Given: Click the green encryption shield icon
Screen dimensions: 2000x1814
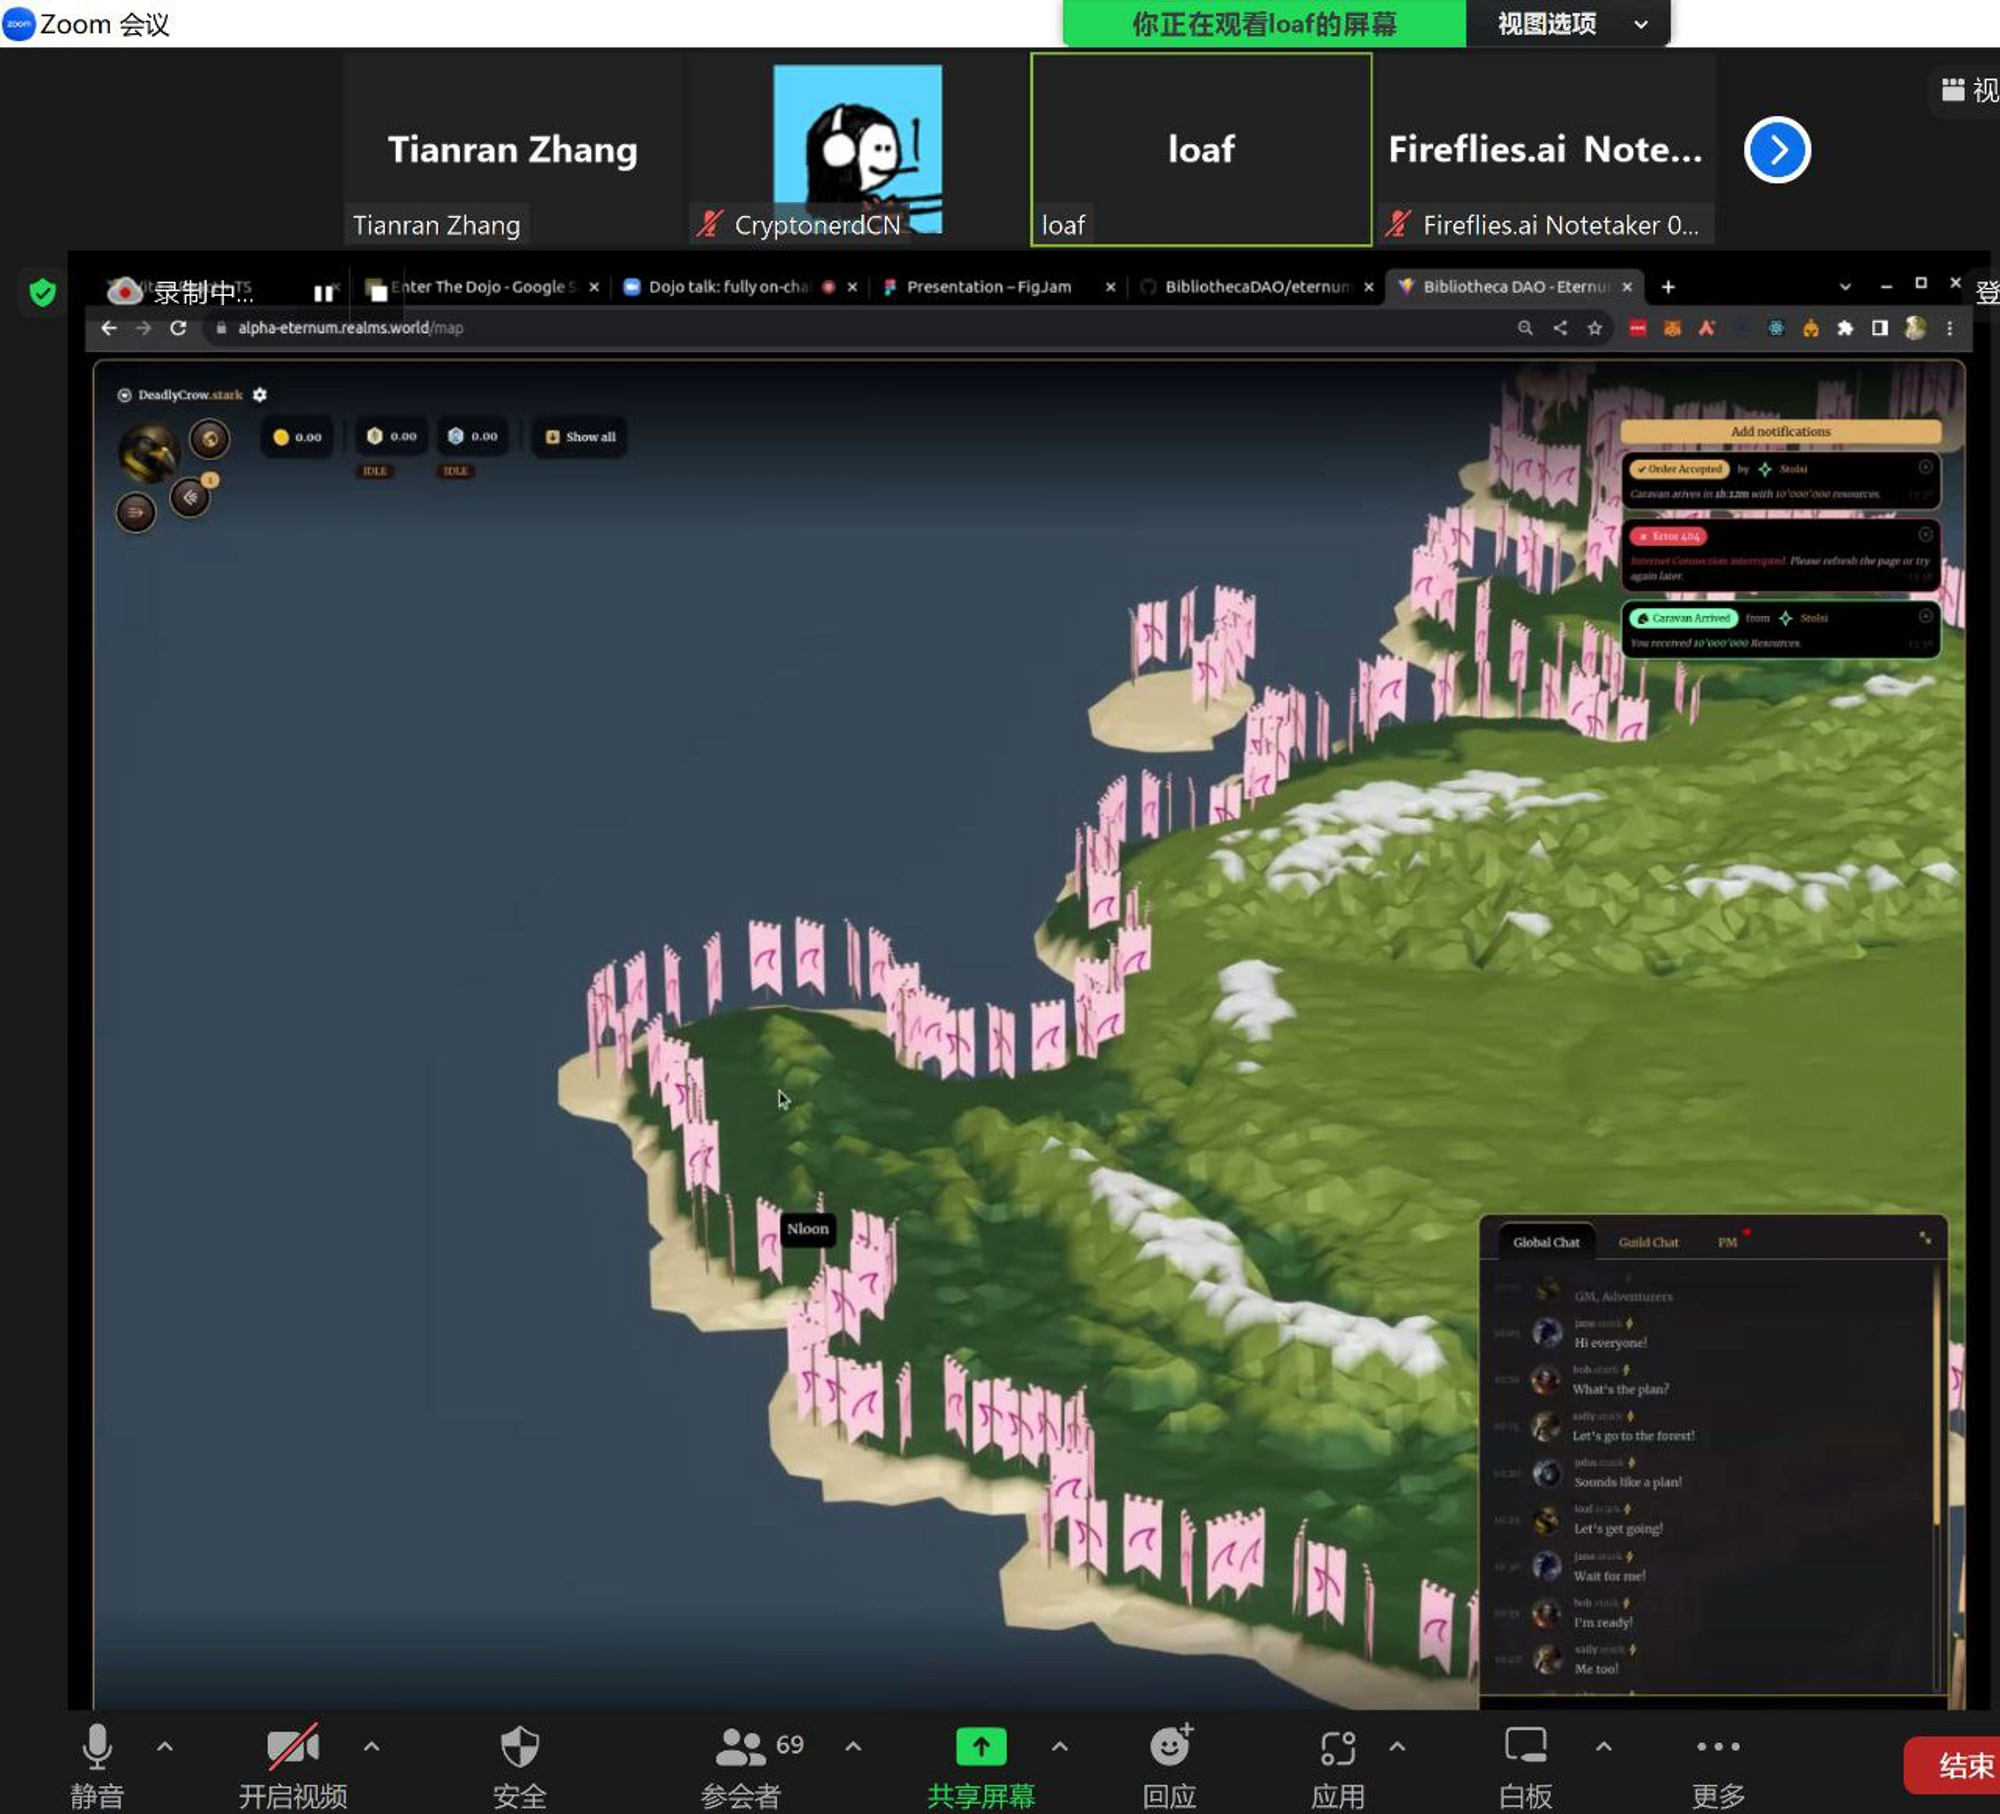Looking at the screenshot, I should pos(42,292).
